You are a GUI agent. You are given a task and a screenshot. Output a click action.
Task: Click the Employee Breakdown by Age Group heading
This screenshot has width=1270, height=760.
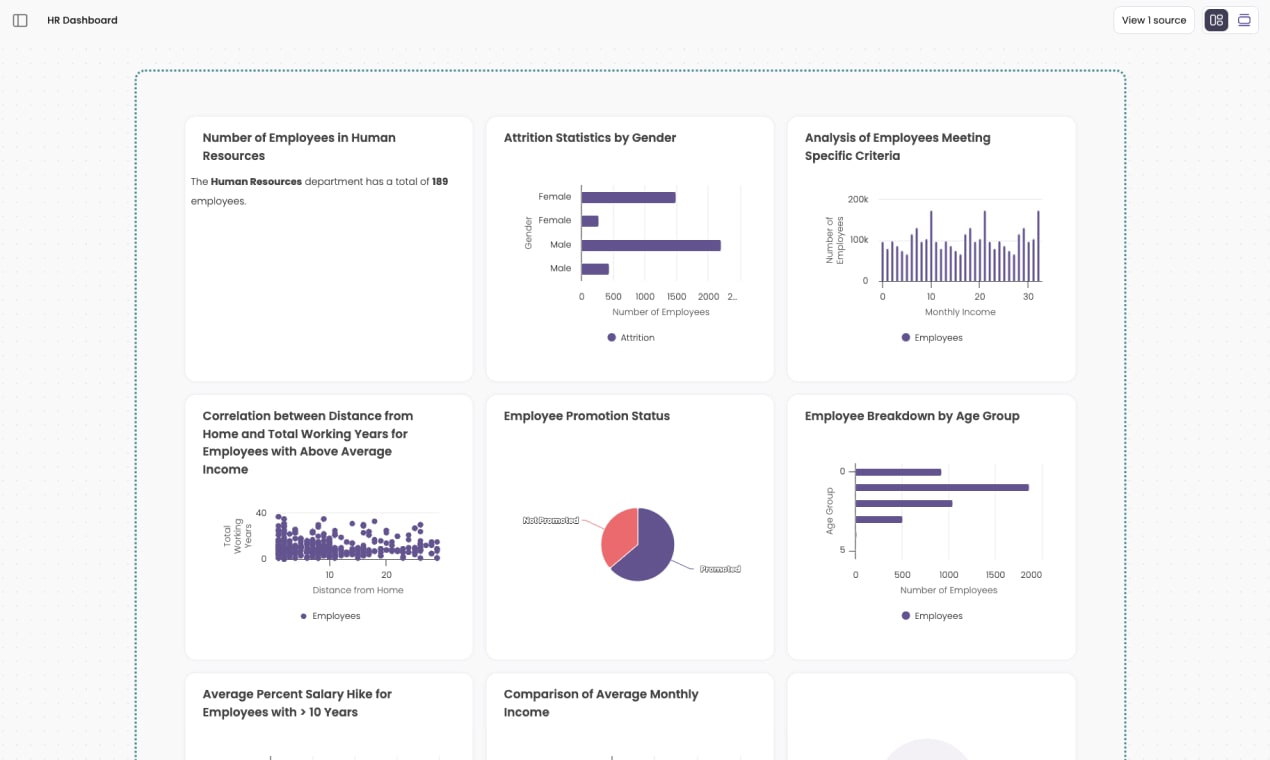pos(912,416)
